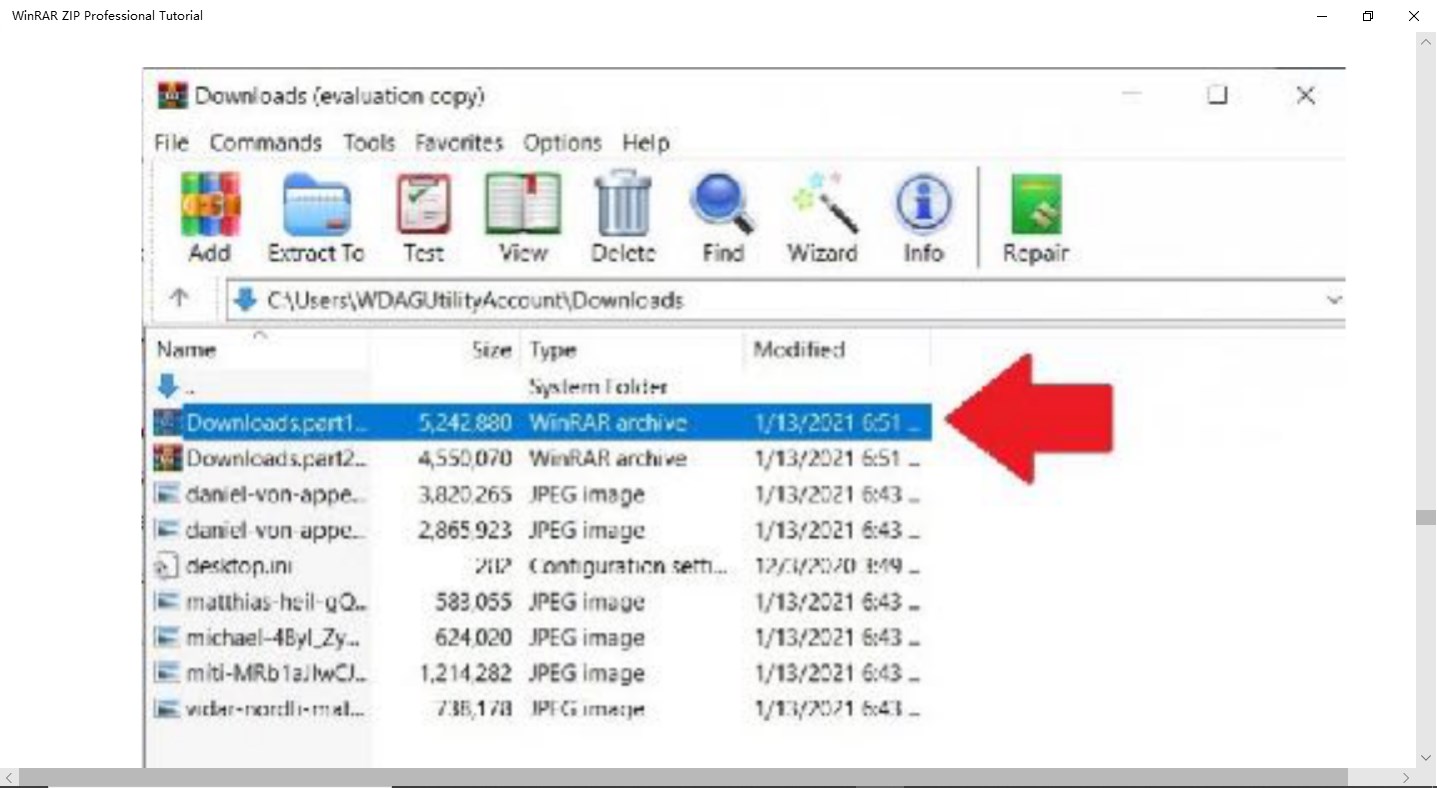Viewport: 1437px width, 788px height.
Task: Select the Downloads.part2 file name
Action: (x=277, y=458)
